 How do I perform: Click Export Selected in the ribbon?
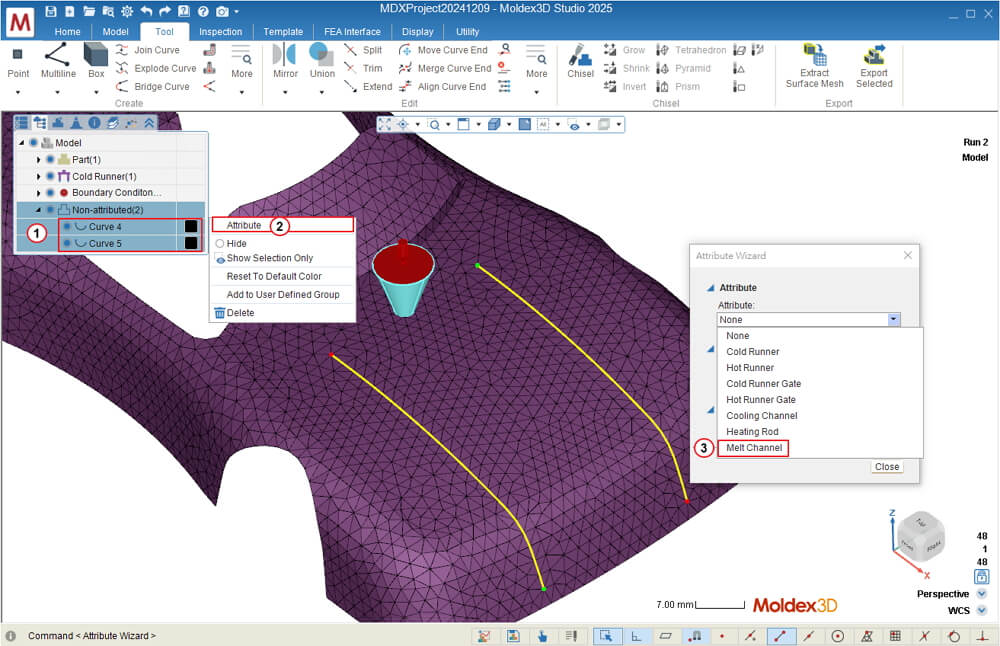coord(874,66)
